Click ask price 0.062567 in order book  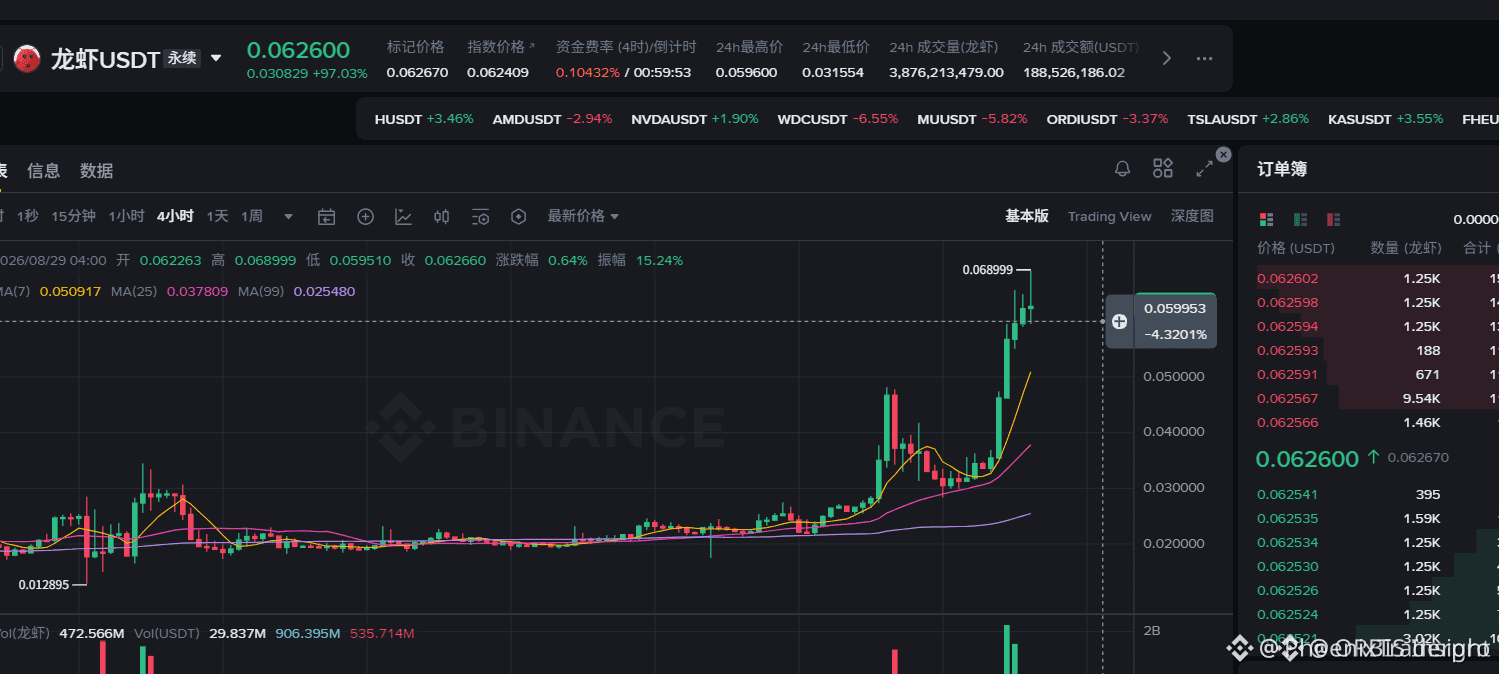tap(1287, 399)
